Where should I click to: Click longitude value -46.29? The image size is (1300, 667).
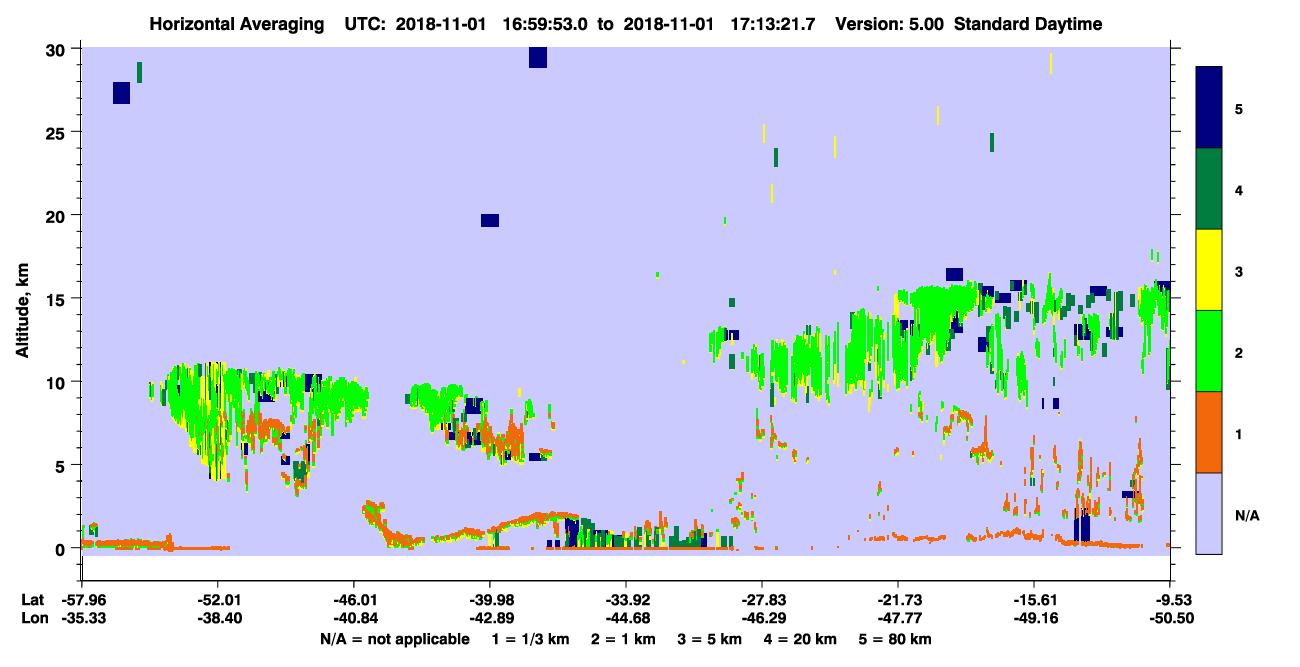tap(762, 618)
